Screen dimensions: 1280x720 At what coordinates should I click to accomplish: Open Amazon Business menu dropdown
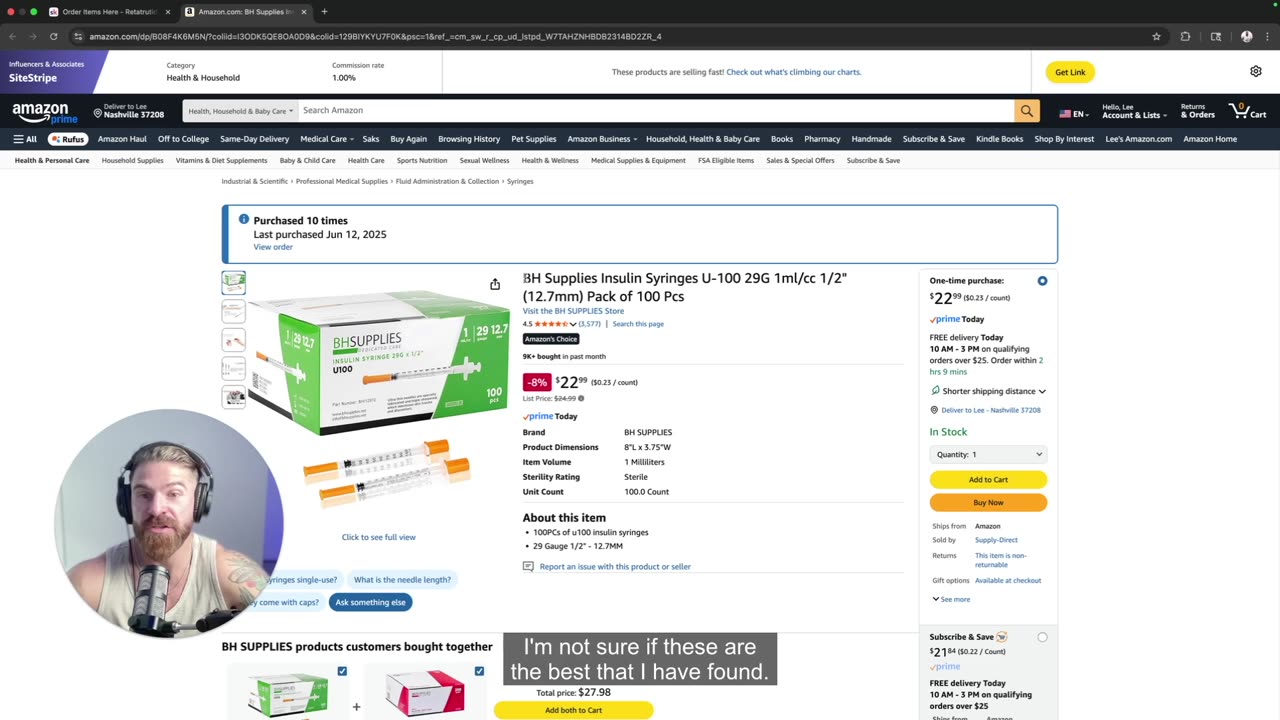601,139
